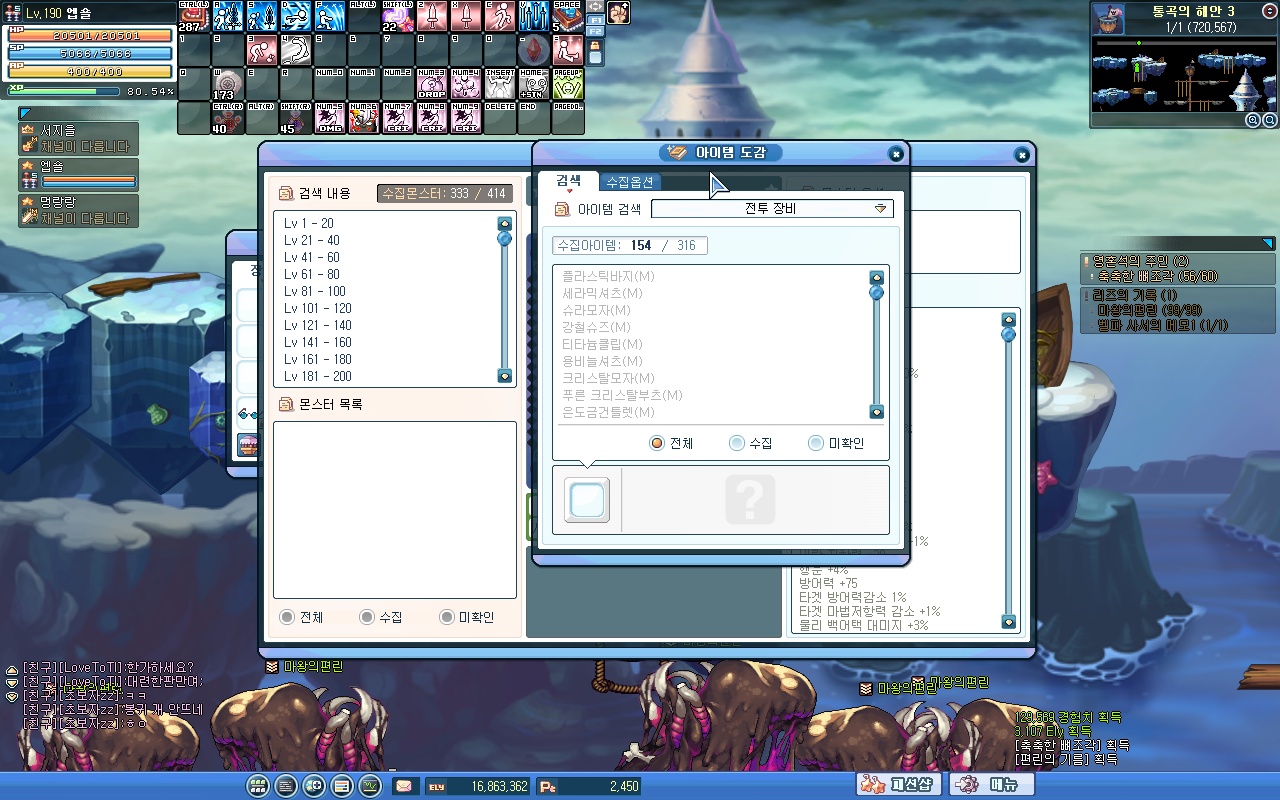Switch to the 수집옵션 tab
Viewport: 1280px width, 800px height.
point(630,182)
